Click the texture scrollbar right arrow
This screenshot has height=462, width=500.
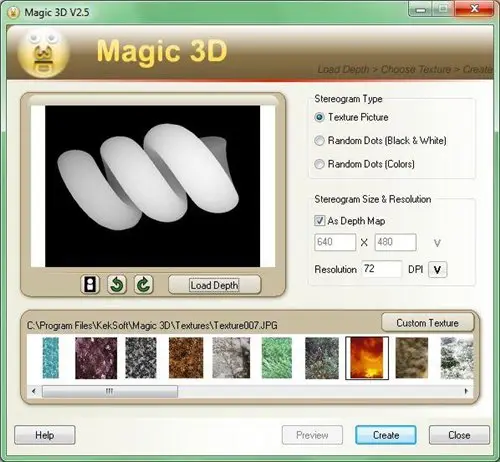(x=466, y=391)
